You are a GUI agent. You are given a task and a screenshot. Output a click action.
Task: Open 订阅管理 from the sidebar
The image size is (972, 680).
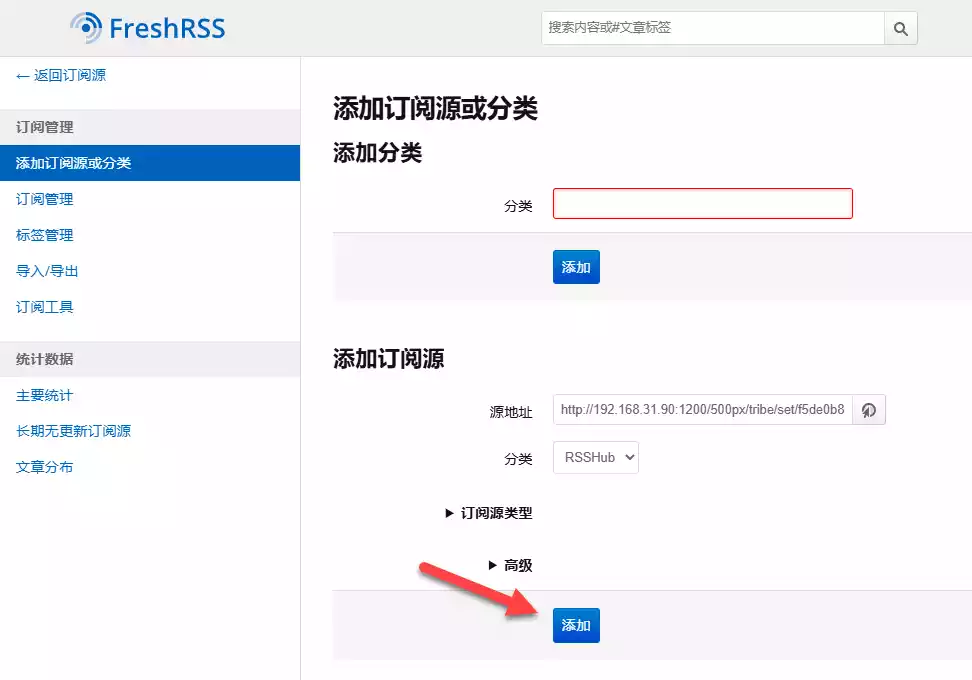point(43,199)
